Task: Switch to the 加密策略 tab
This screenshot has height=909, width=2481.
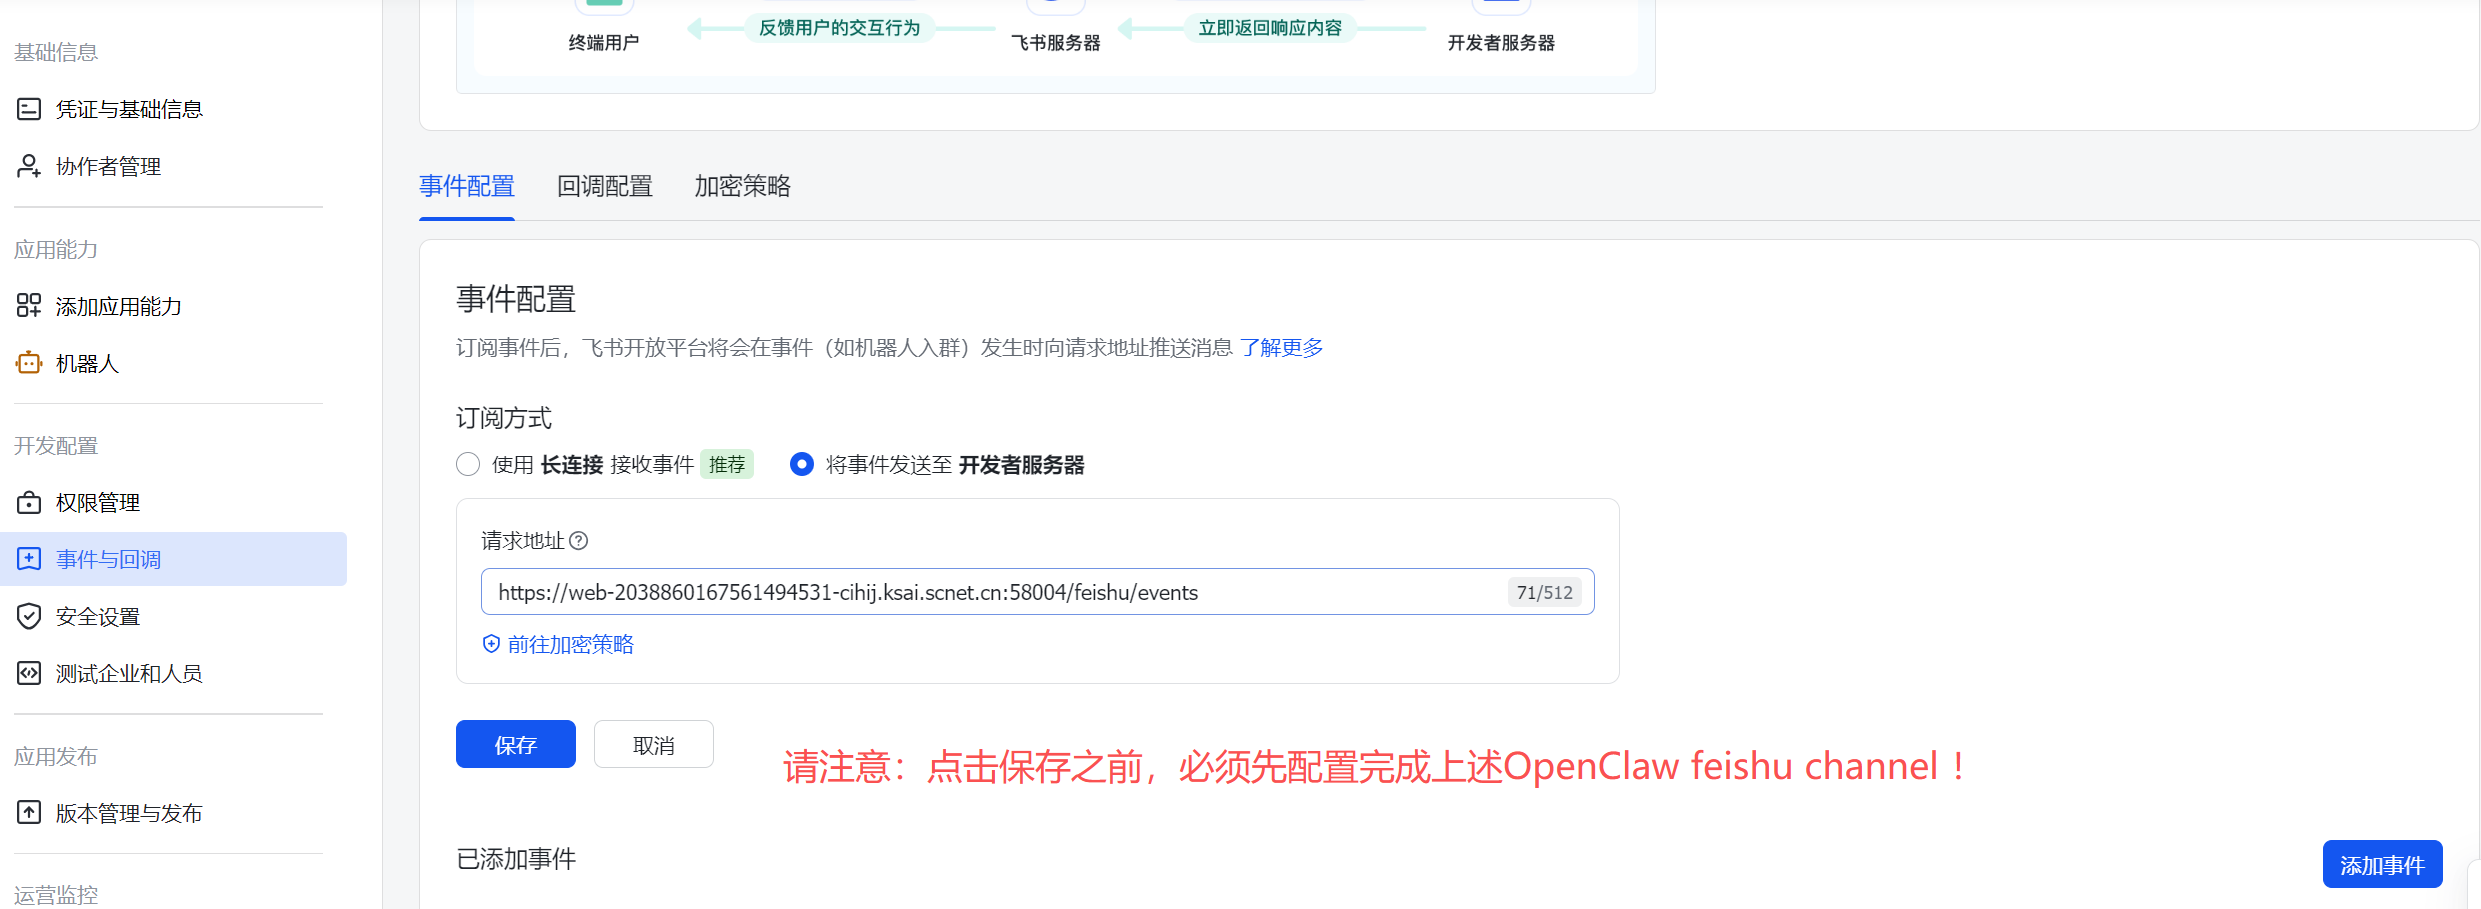Action: [741, 186]
